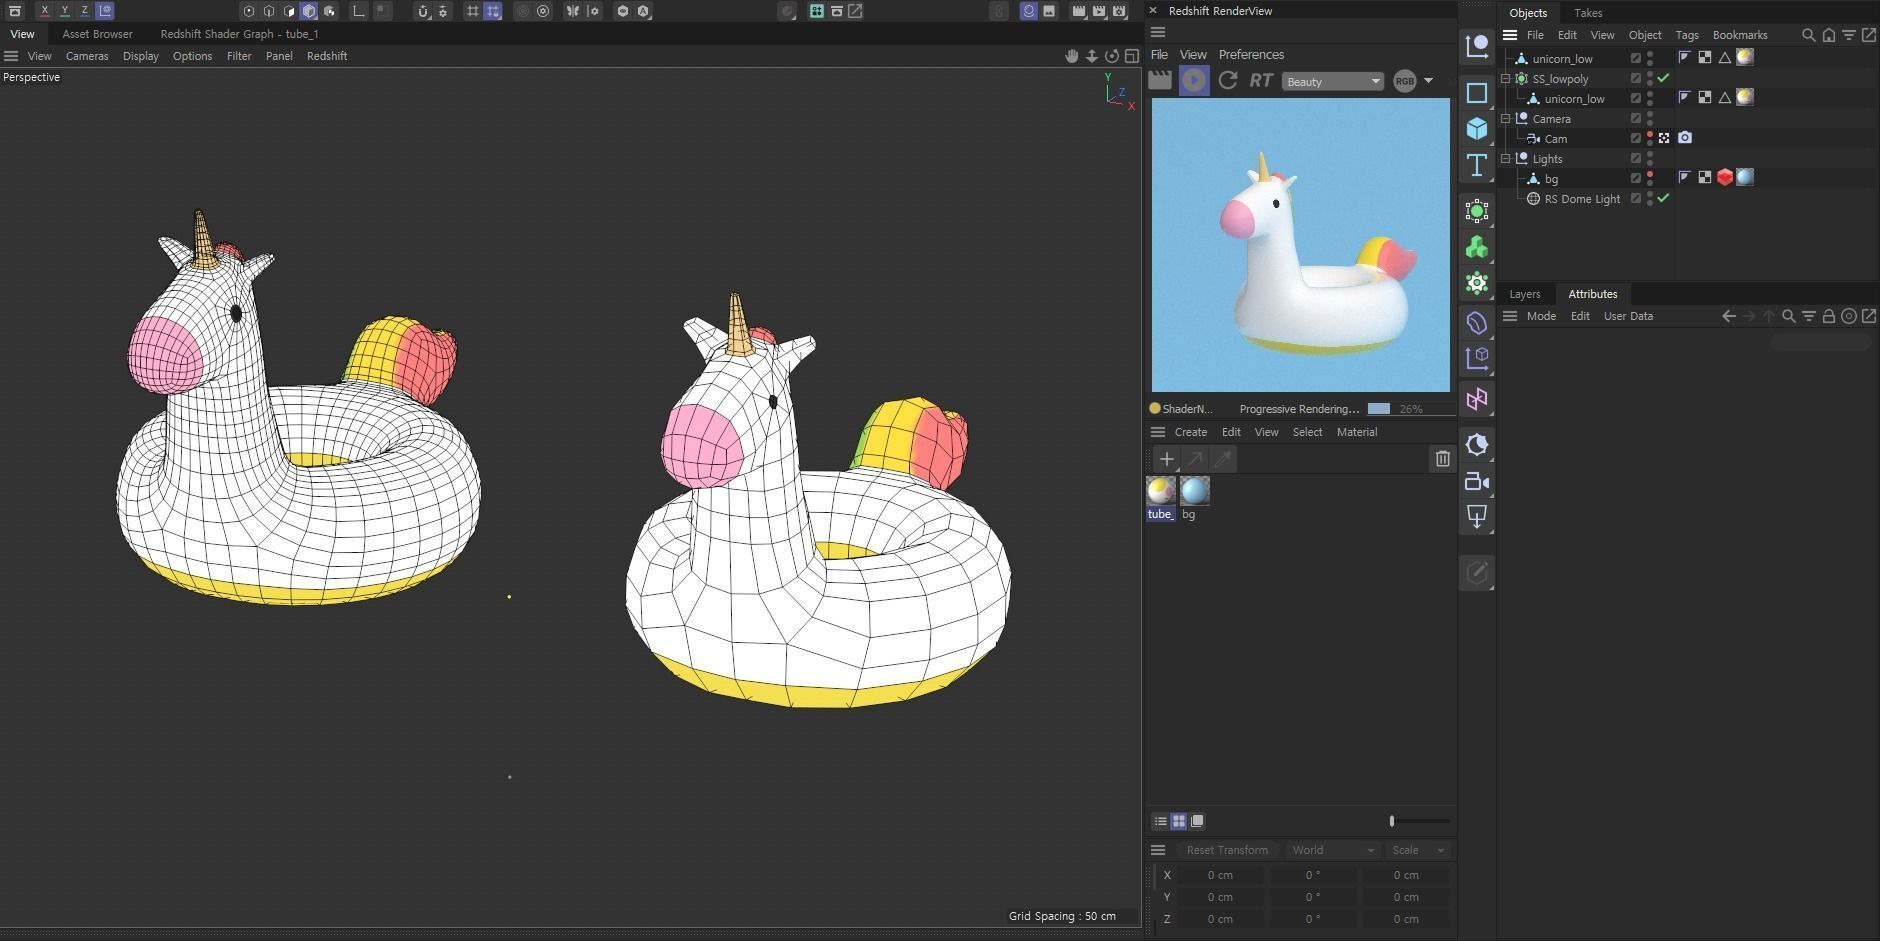Toggle visibility dots of Cam object
Screen dimensions: 1880x941
[x=1650, y=138]
